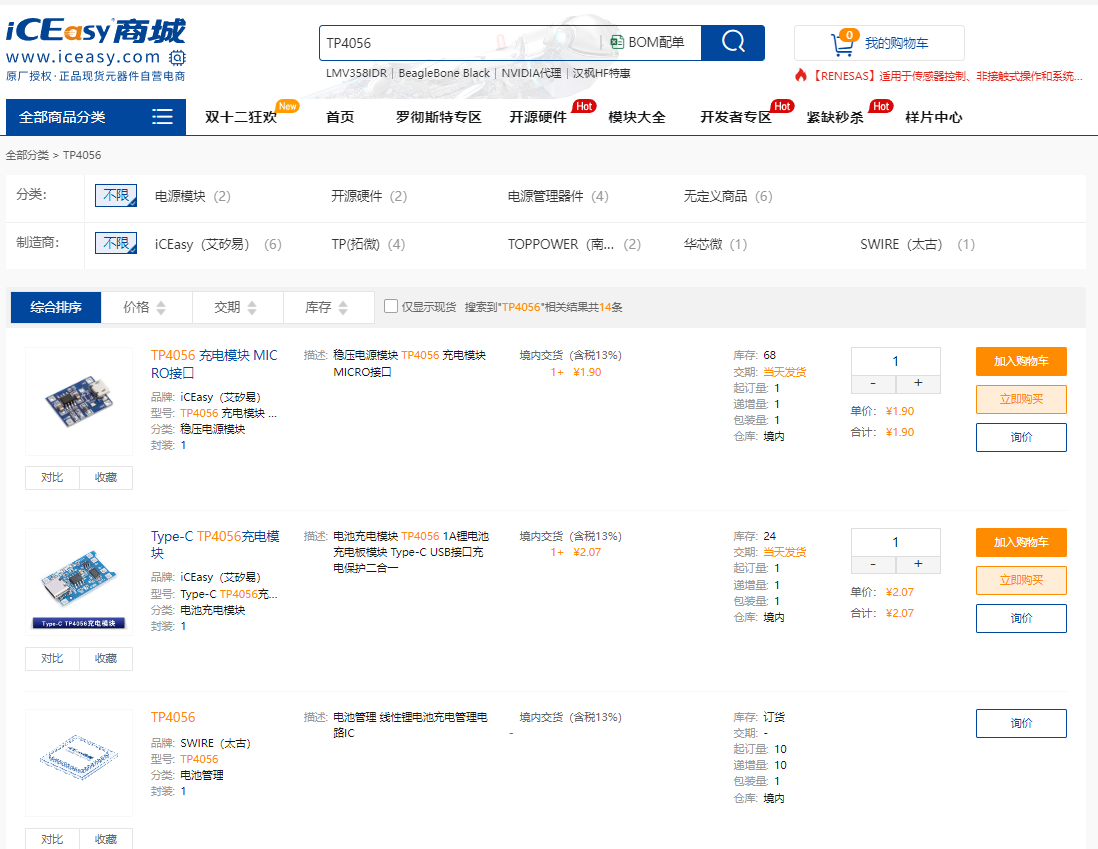This screenshot has width=1098, height=849.
Task: Open 紧缺秒杀 flash sale tab
Action: (x=835, y=117)
